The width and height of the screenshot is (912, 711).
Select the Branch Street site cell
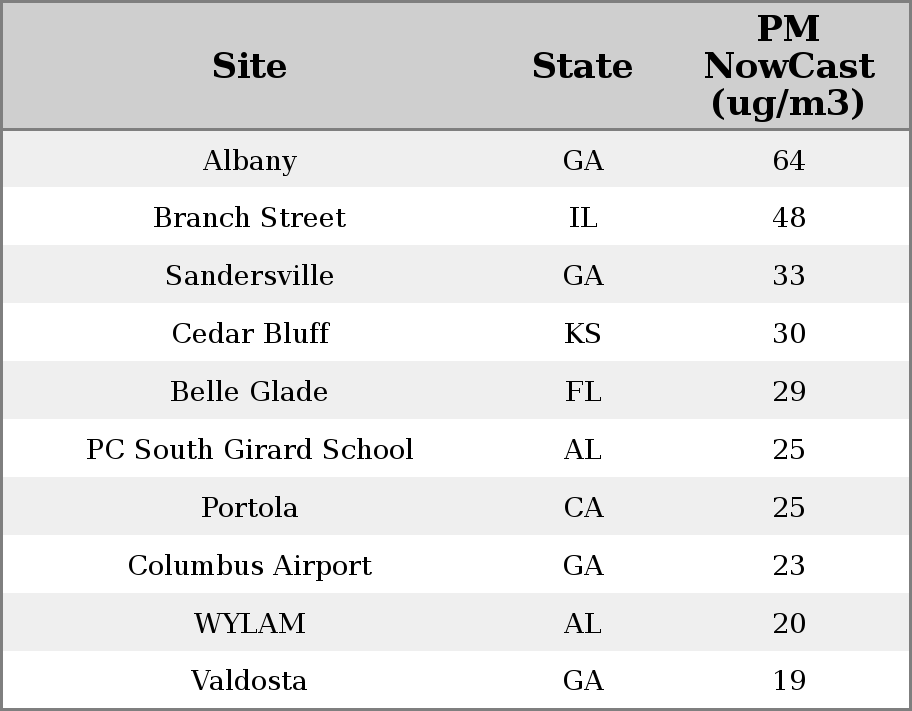249,218
